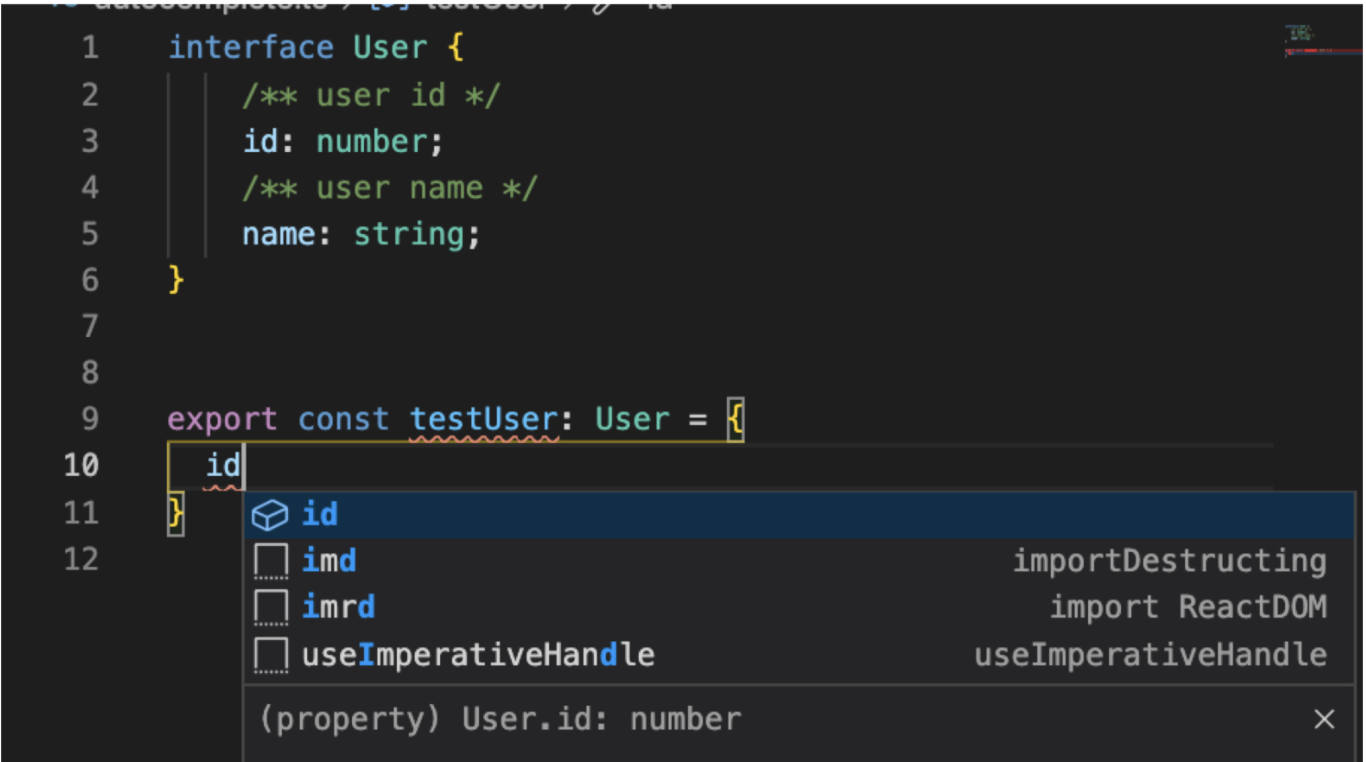Click line number 9 in the gutter

90,418
